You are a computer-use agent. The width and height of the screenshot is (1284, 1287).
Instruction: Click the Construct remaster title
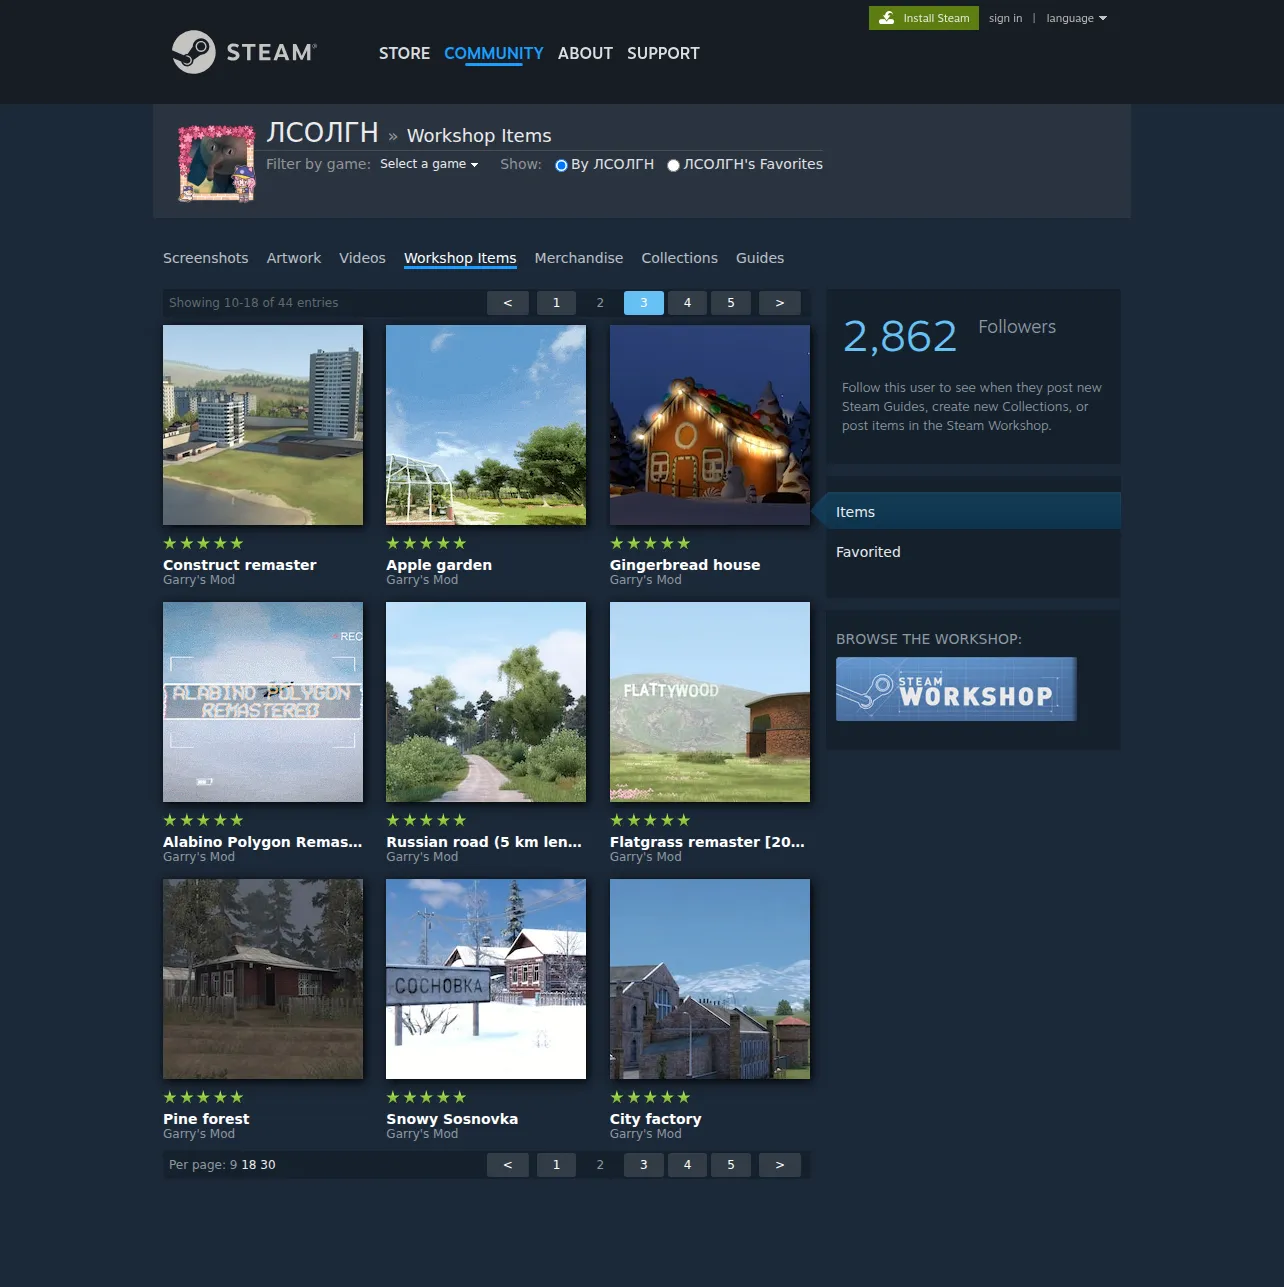(x=240, y=565)
